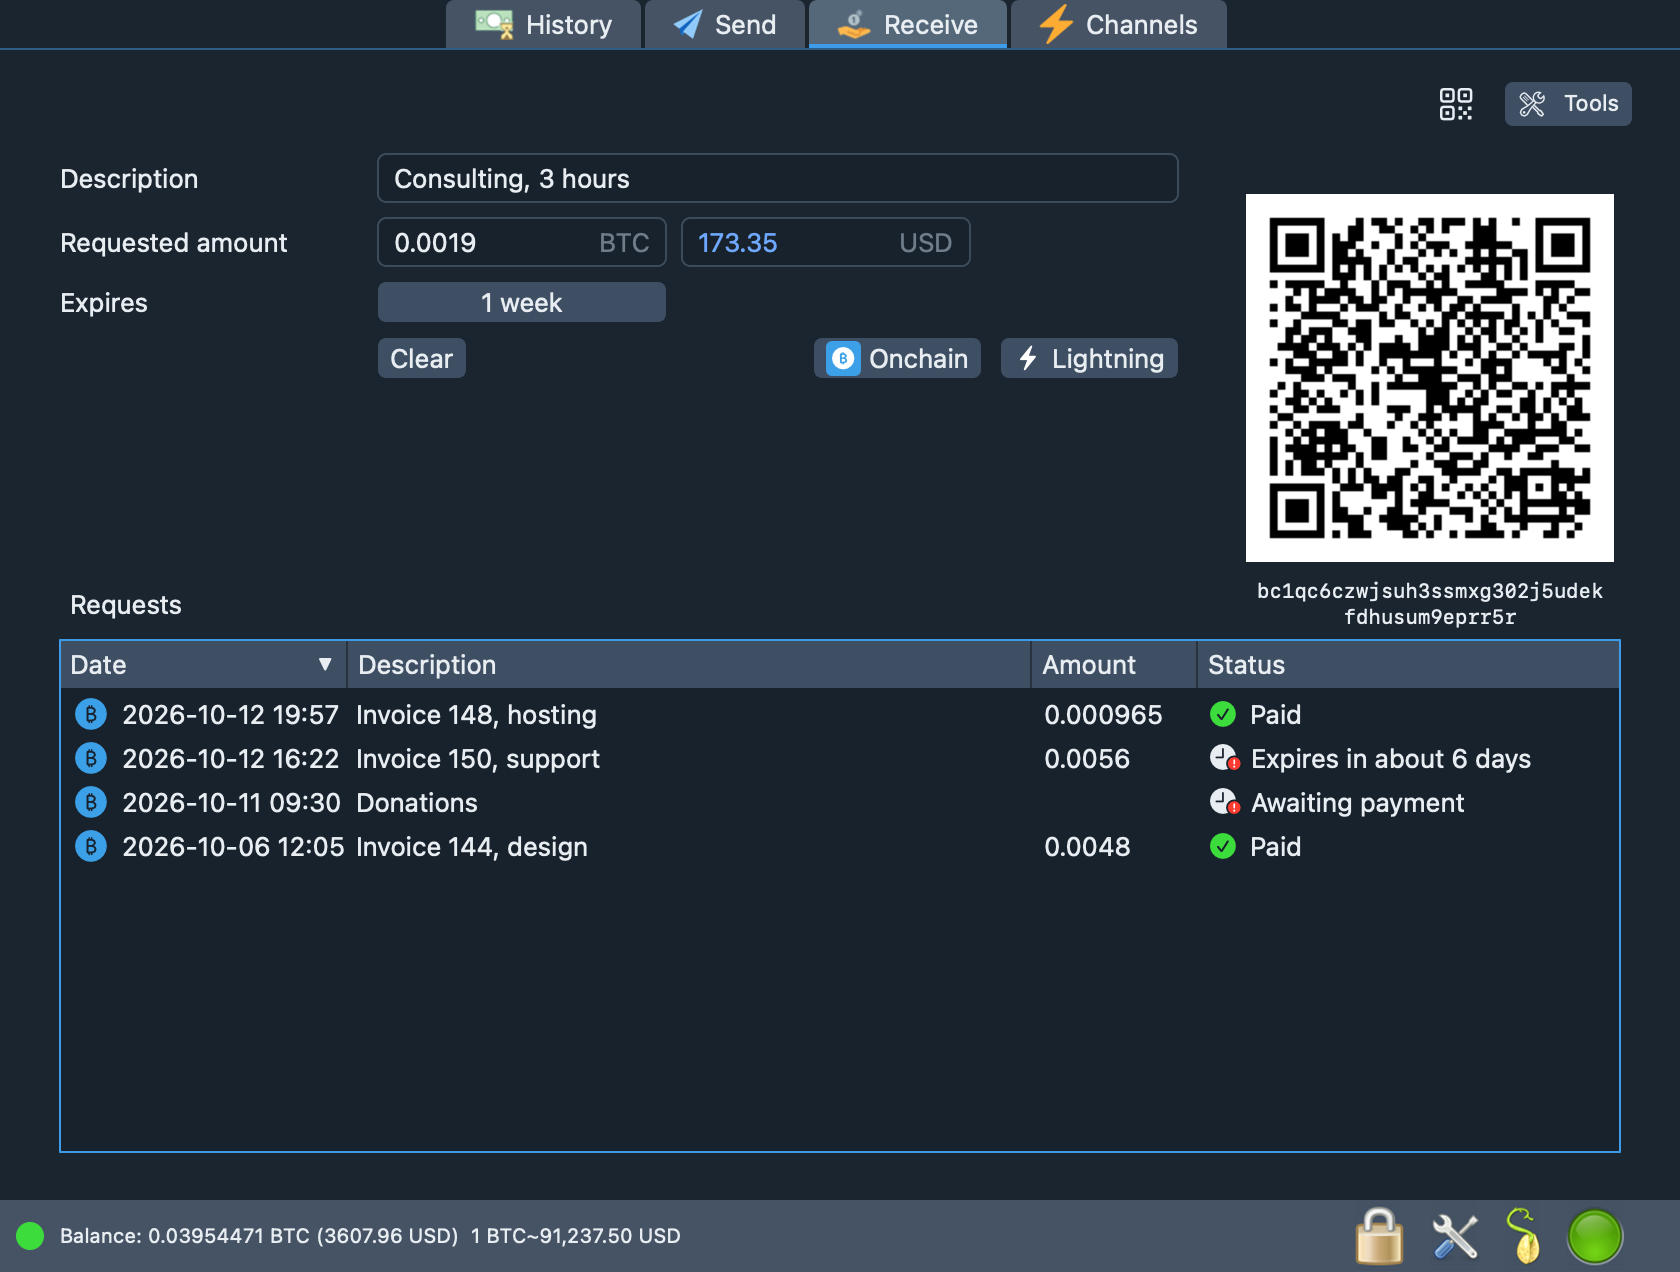Open the Tools menu button
The image size is (1680, 1272).
tap(1568, 104)
